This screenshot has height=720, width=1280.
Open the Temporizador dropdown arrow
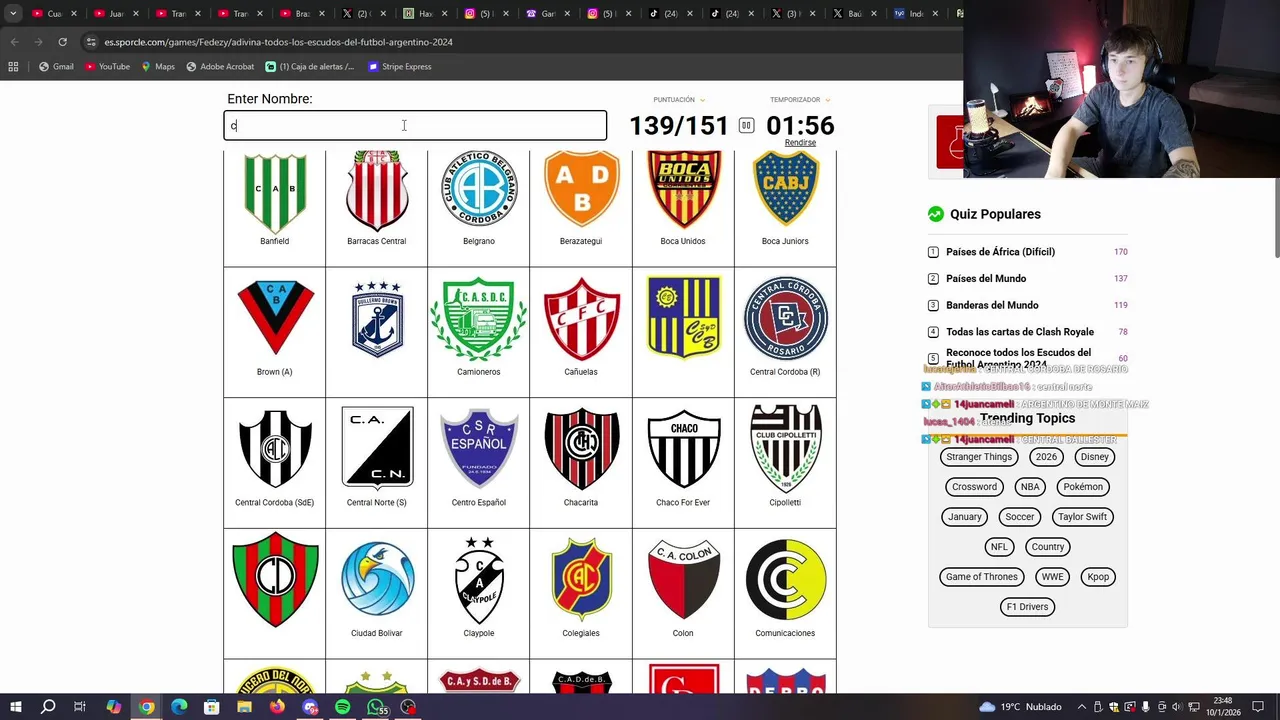pyautogui.click(x=827, y=100)
